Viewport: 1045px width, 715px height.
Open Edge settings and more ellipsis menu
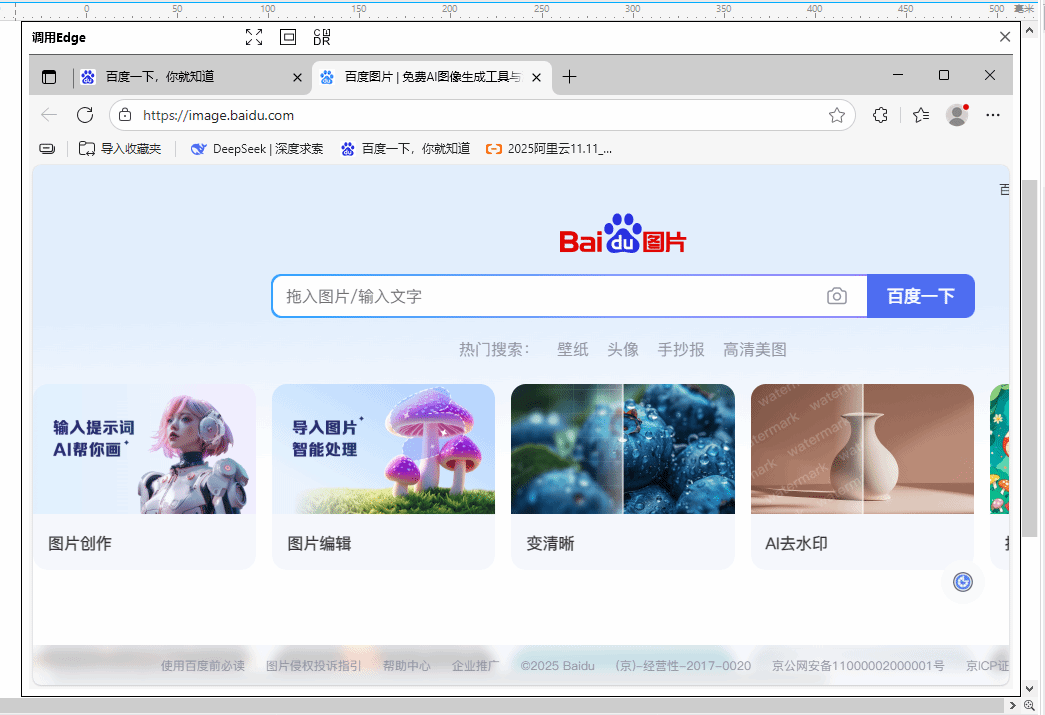(x=993, y=115)
